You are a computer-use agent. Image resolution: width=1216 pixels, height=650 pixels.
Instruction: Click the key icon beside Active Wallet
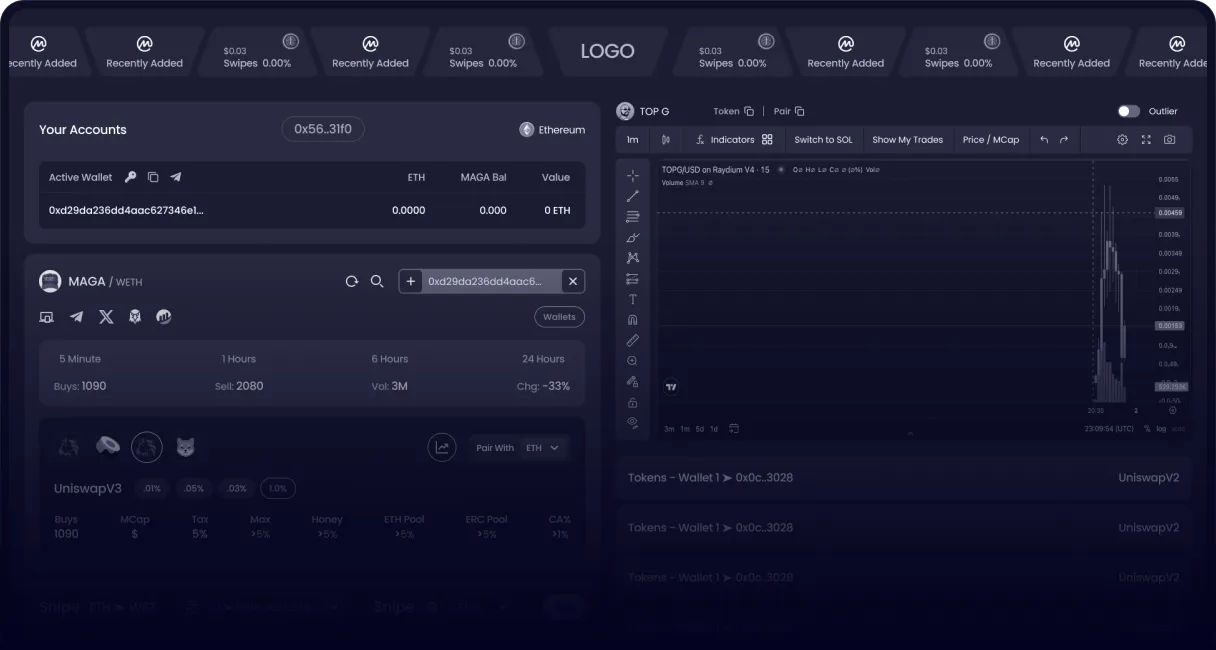coord(130,177)
